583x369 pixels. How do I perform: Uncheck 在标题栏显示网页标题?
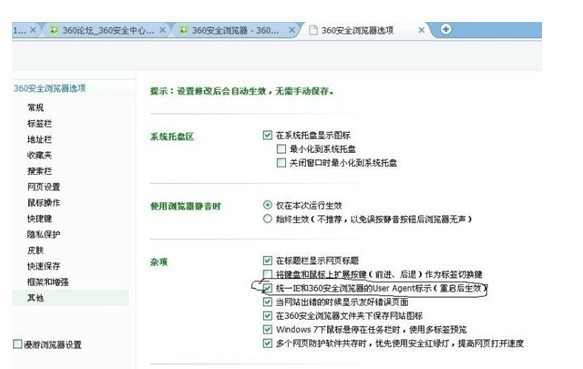pyautogui.click(x=267, y=260)
